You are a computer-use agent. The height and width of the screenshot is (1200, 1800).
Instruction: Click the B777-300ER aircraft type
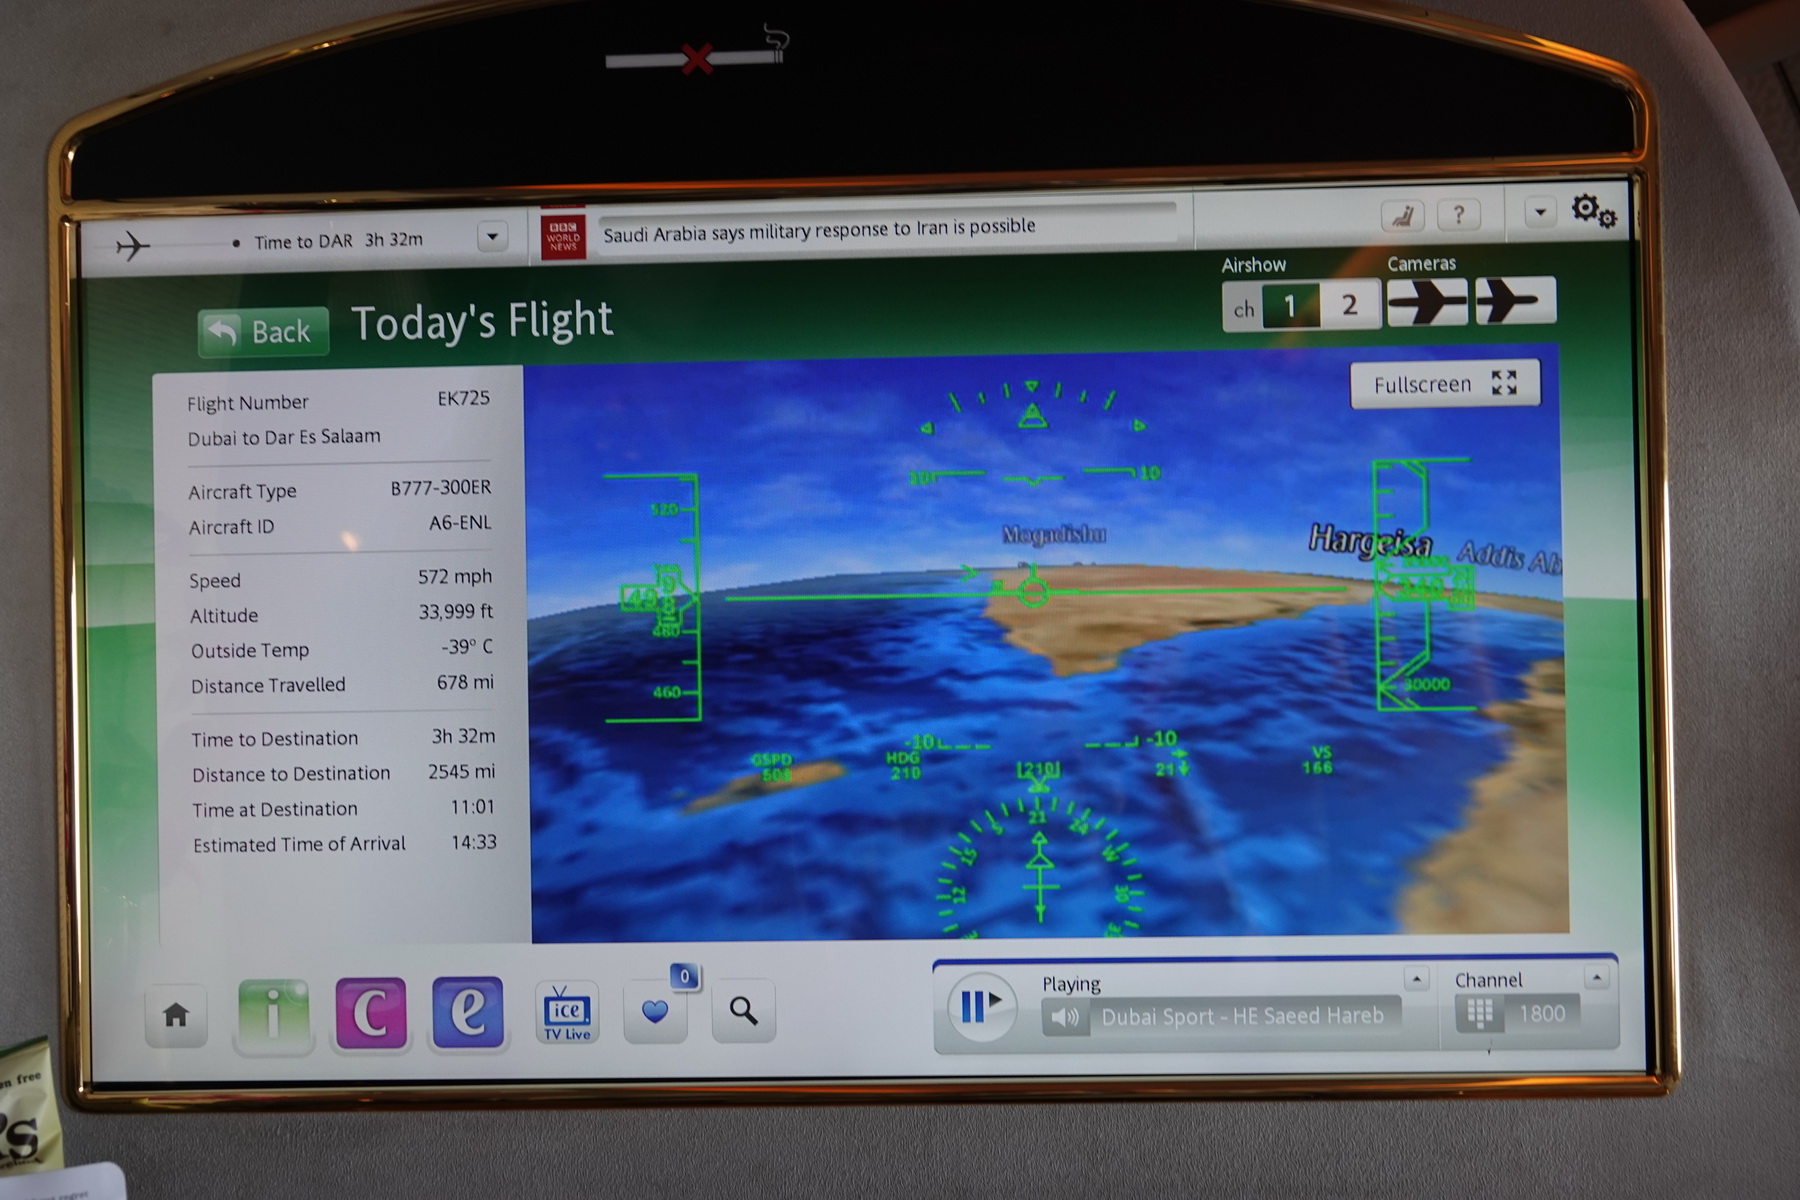click(x=441, y=488)
